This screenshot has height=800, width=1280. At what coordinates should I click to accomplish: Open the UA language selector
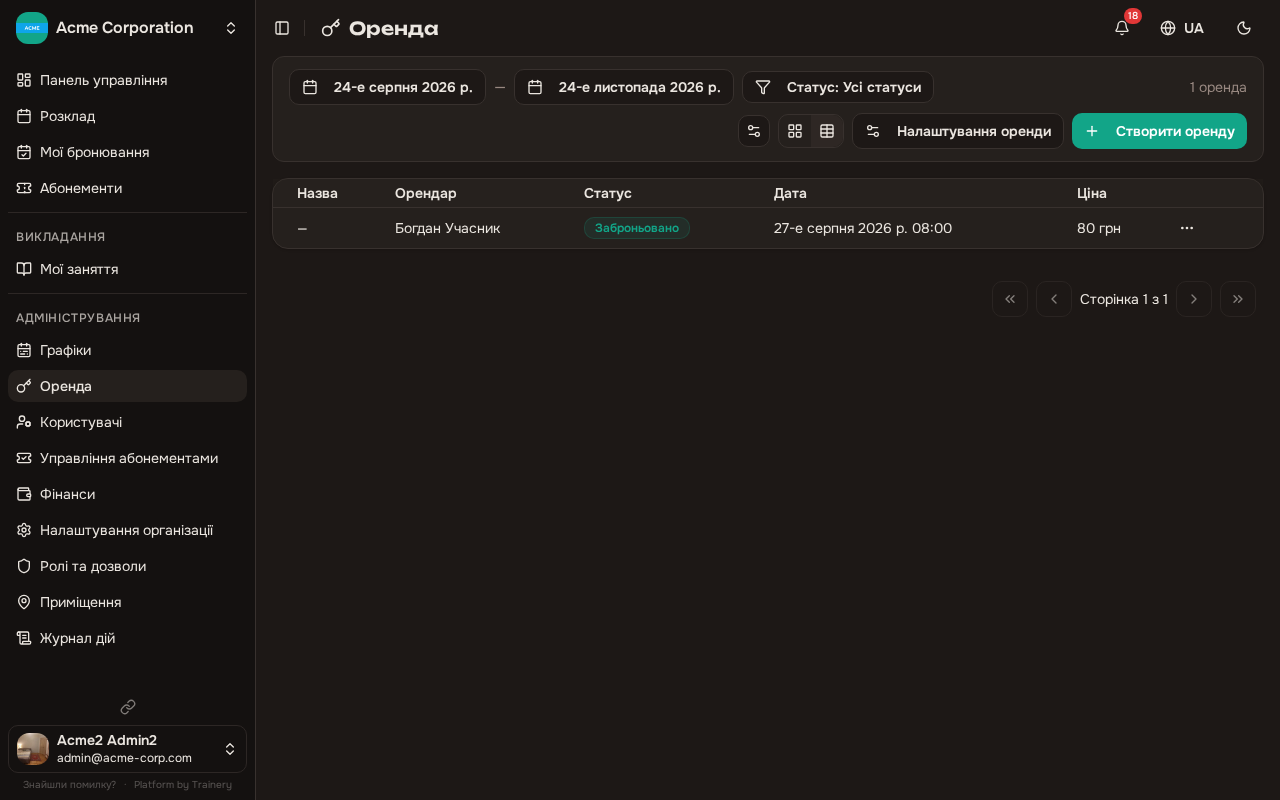point(1182,28)
